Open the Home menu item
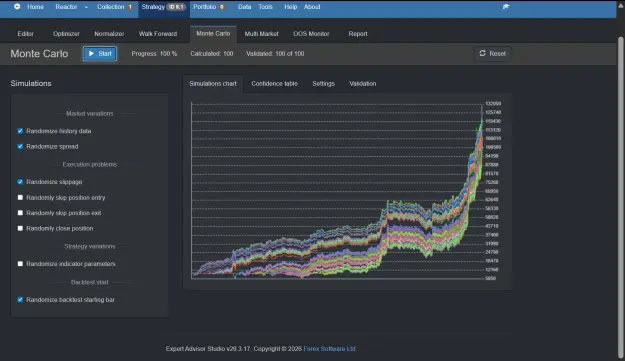Image resolution: width=625 pixels, height=361 pixels. tap(35, 7)
